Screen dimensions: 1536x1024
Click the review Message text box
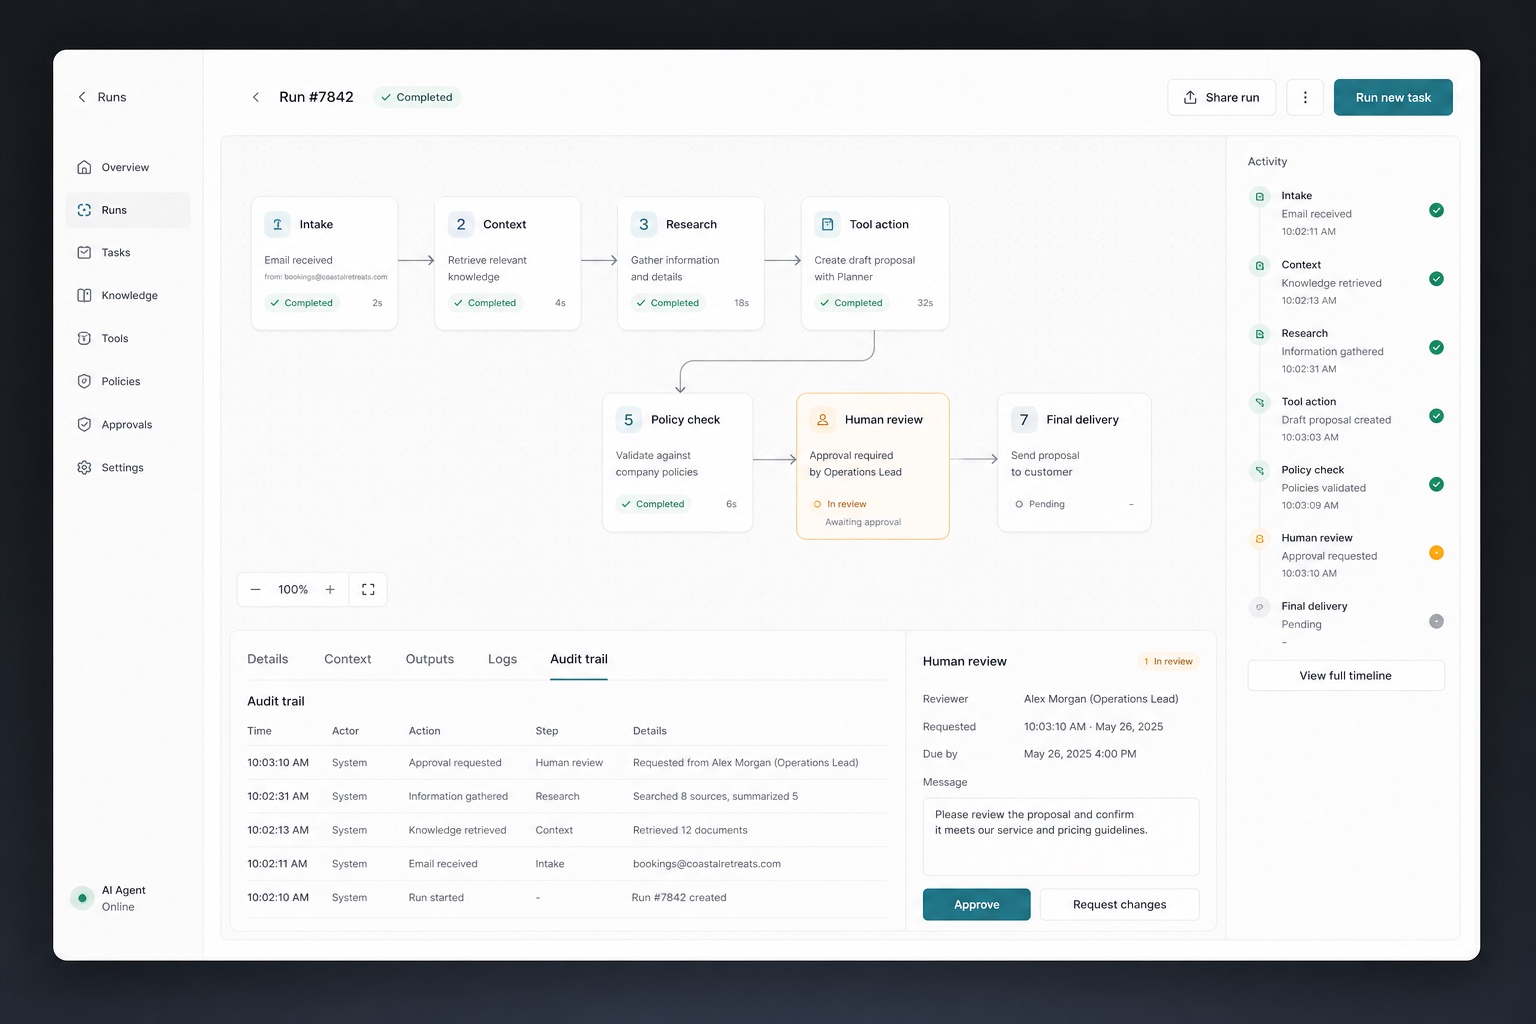[1061, 836]
